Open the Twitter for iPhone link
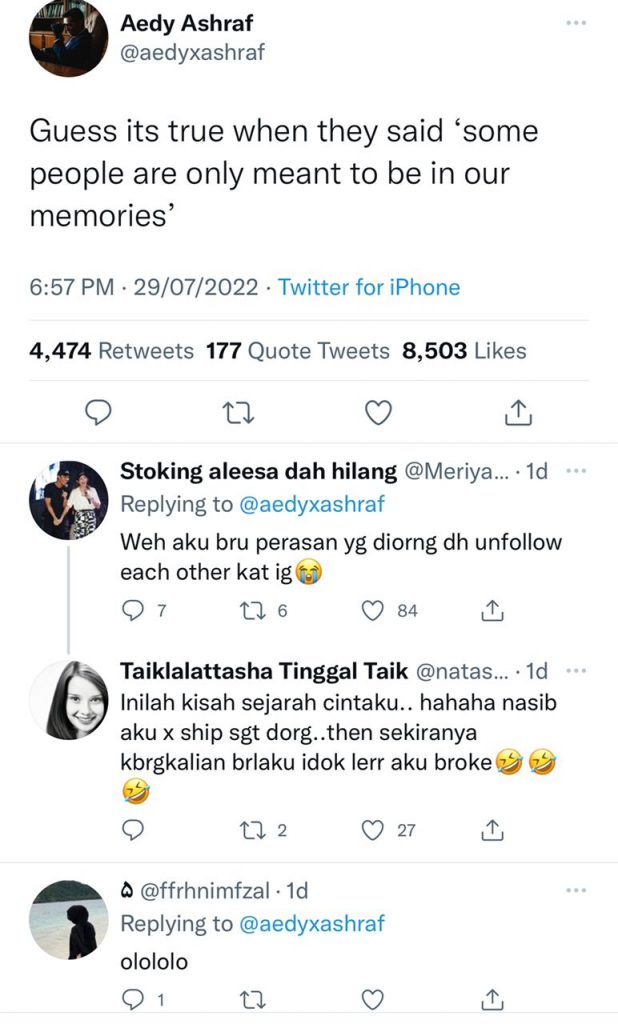The height and width of the screenshot is (1024, 618). point(369,287)
